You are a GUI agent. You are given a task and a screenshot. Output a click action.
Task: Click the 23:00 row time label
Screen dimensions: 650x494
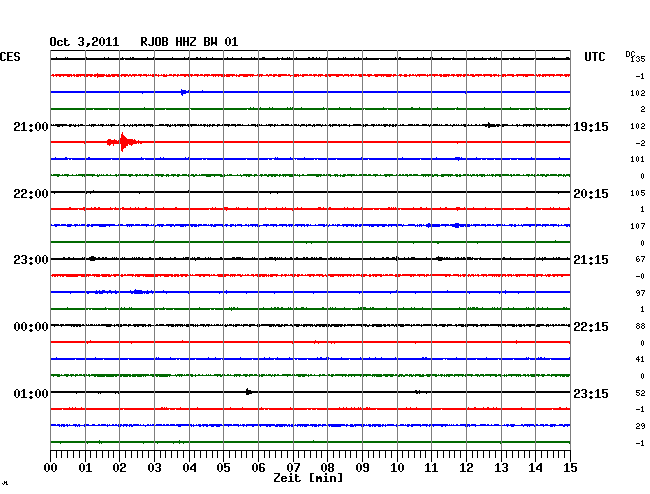point(31,260)
